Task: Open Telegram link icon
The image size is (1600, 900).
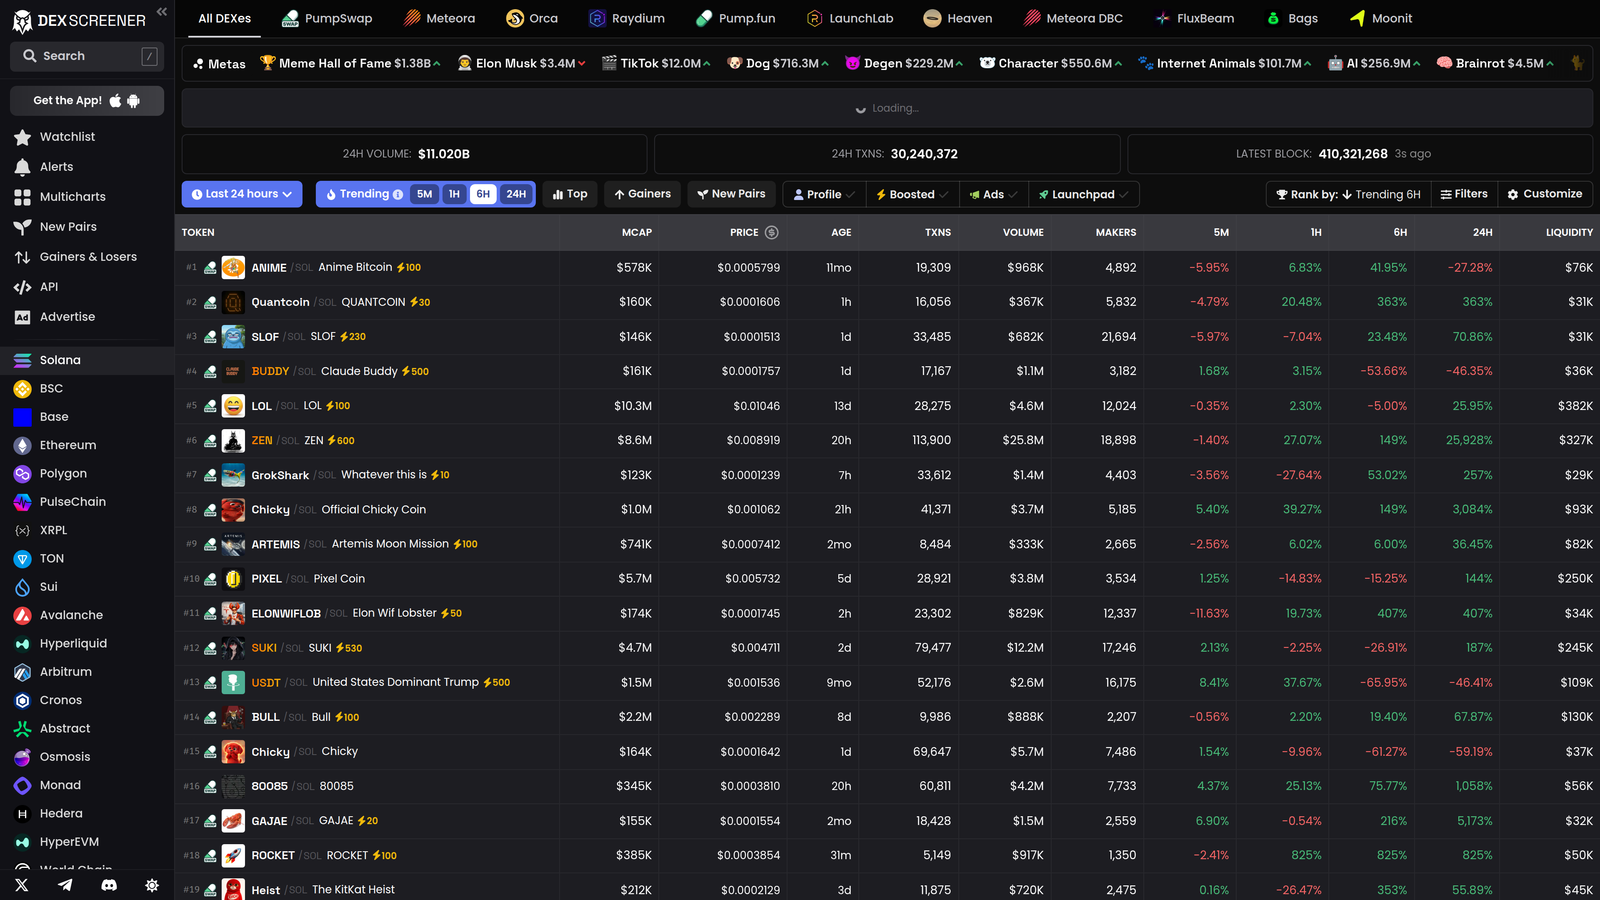Action: [x=65, y=885]
